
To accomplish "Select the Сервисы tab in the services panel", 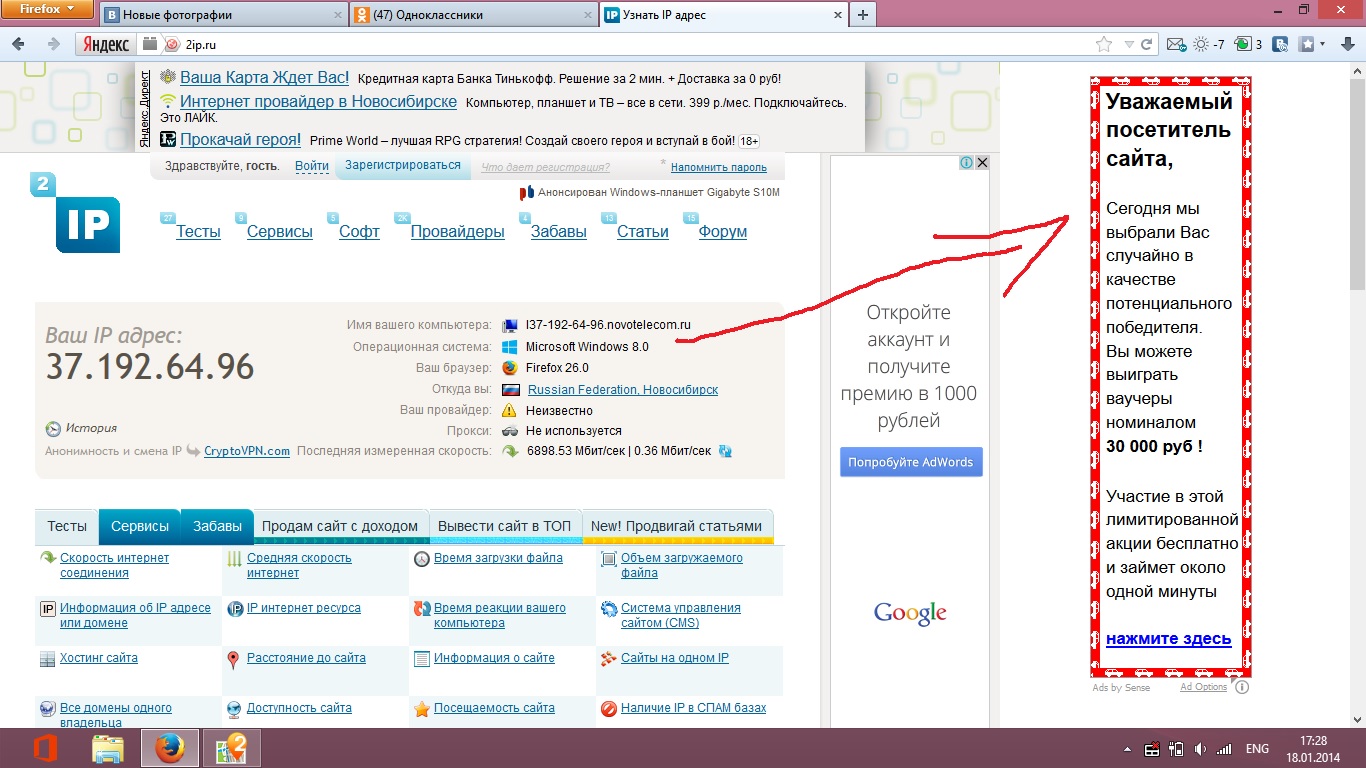I will pos(140,526).
